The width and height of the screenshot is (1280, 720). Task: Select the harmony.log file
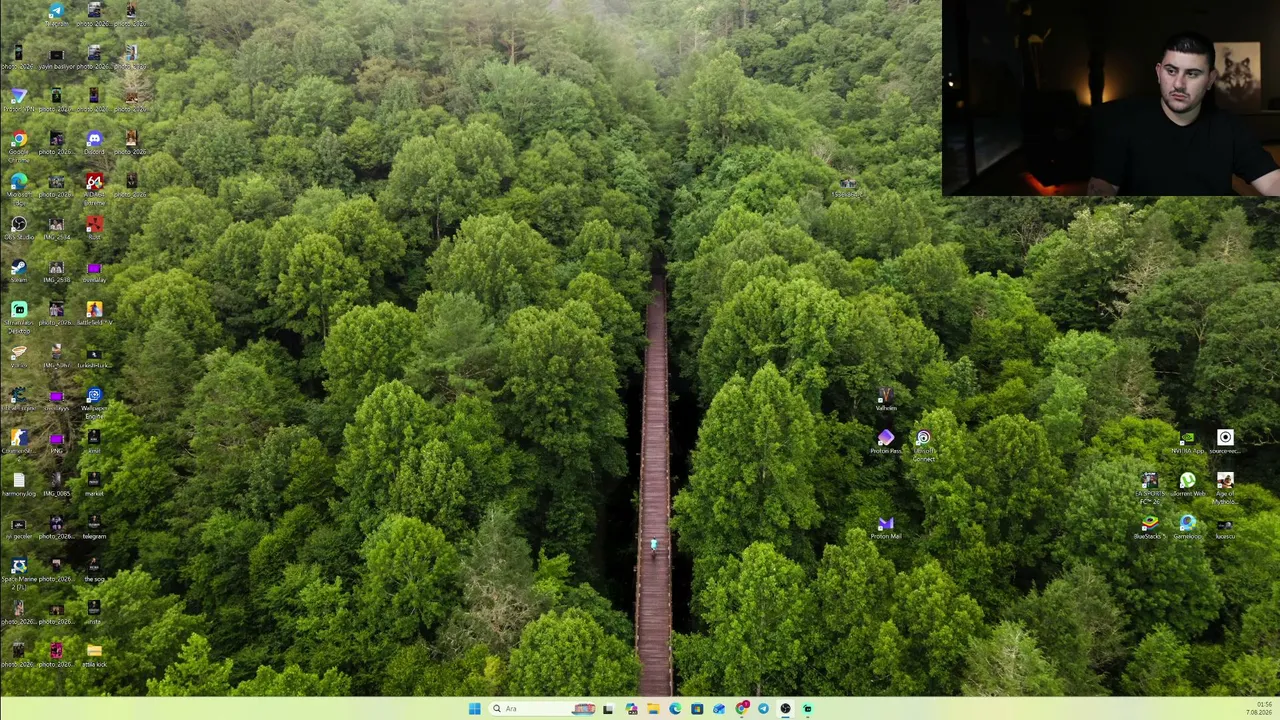[x=19, y=486]
